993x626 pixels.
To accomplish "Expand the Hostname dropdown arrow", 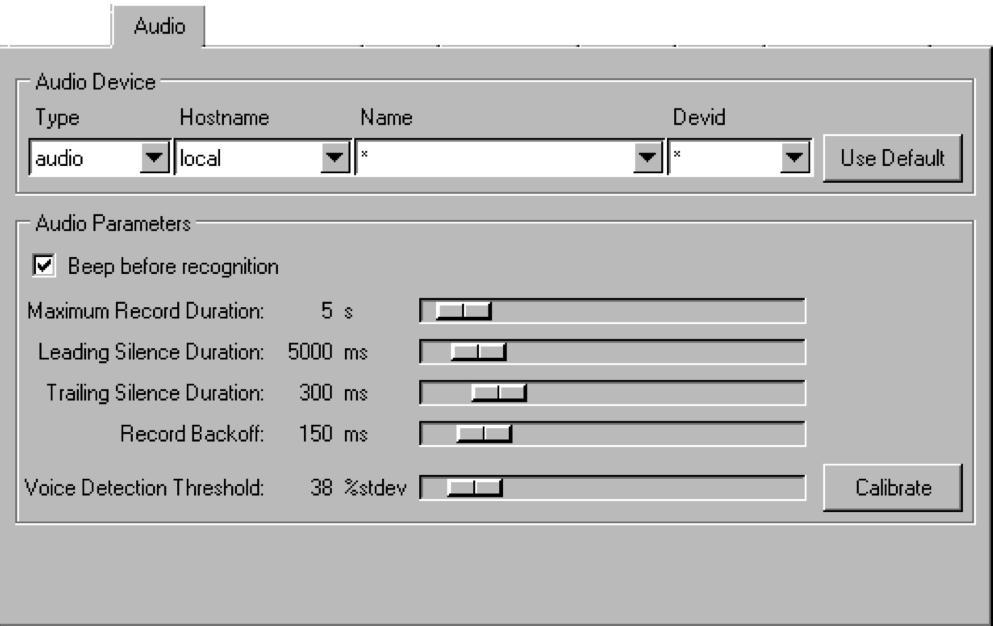I will (334, 157).
